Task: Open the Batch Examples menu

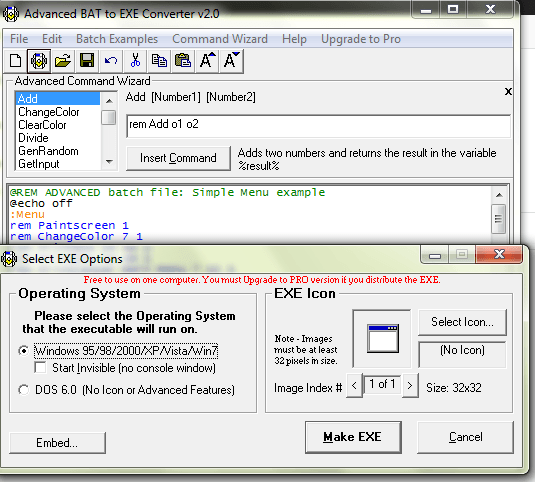Action: 117,39
